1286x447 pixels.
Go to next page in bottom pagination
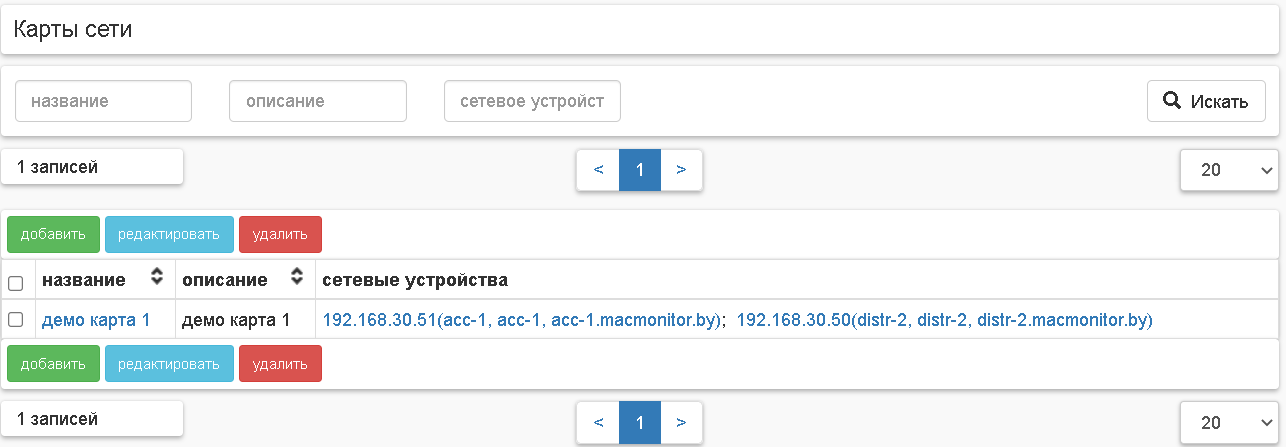point(681,422)
